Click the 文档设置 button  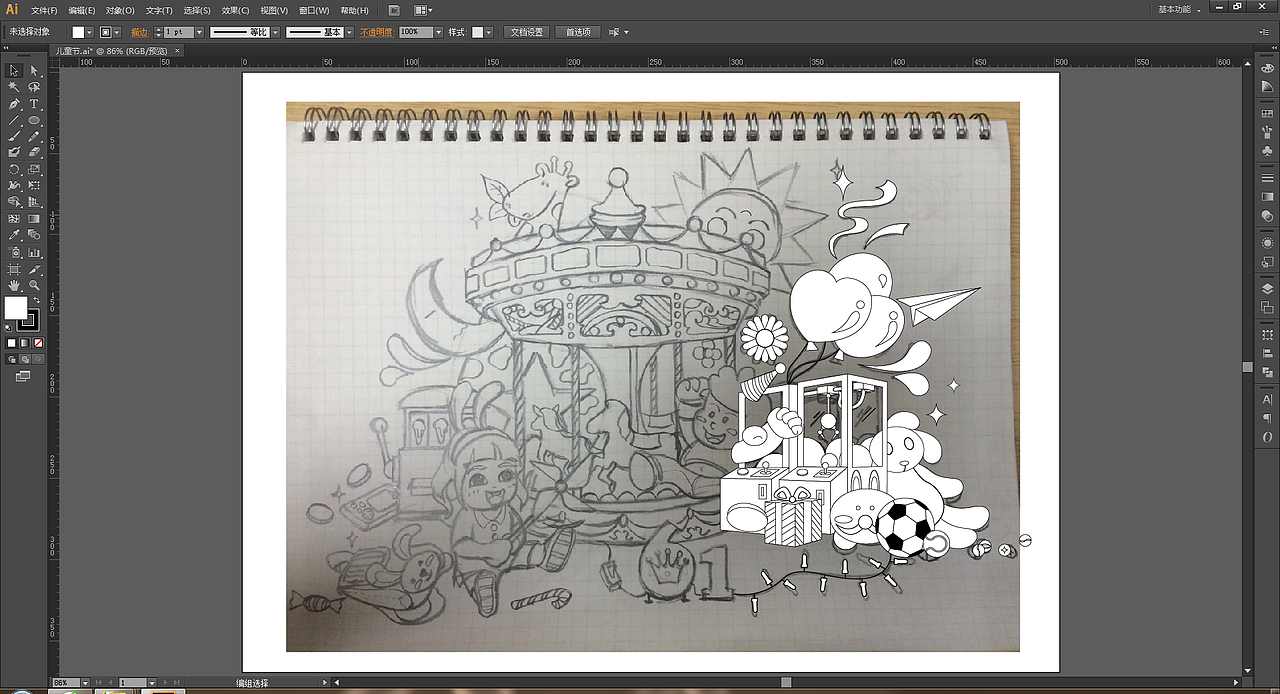click(527, 32)
